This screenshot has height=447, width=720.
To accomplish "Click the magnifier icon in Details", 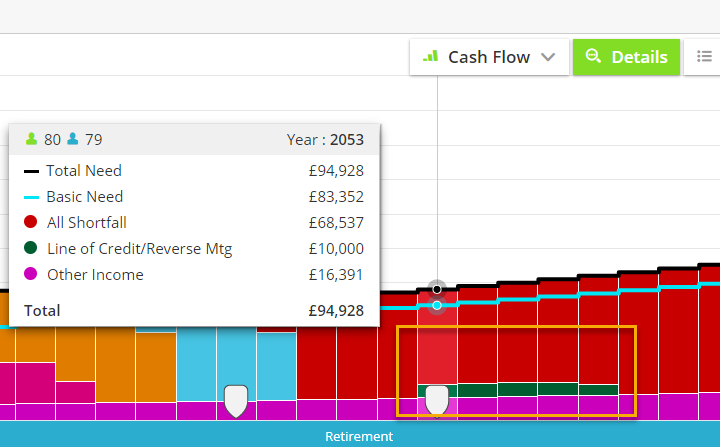I will (593, 56).
